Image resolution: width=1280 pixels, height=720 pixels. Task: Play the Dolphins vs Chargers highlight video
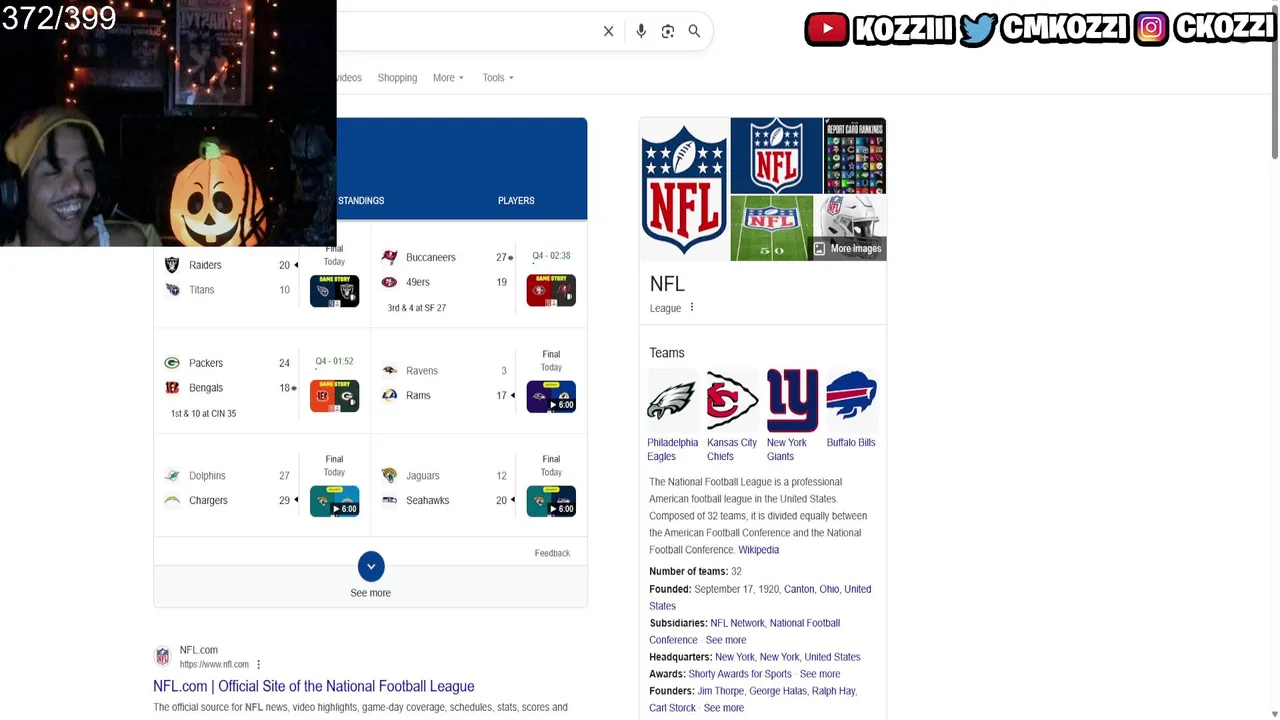coord(334,501)
